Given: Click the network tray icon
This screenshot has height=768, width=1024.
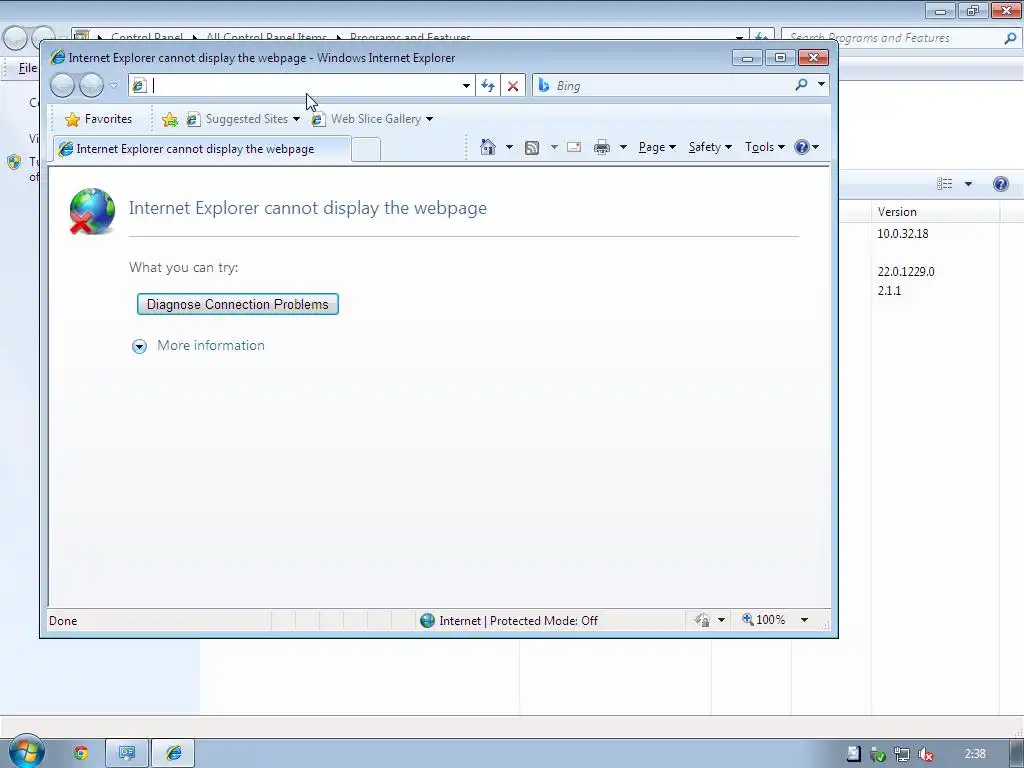Looking at the screenshot, I should 902,754.
